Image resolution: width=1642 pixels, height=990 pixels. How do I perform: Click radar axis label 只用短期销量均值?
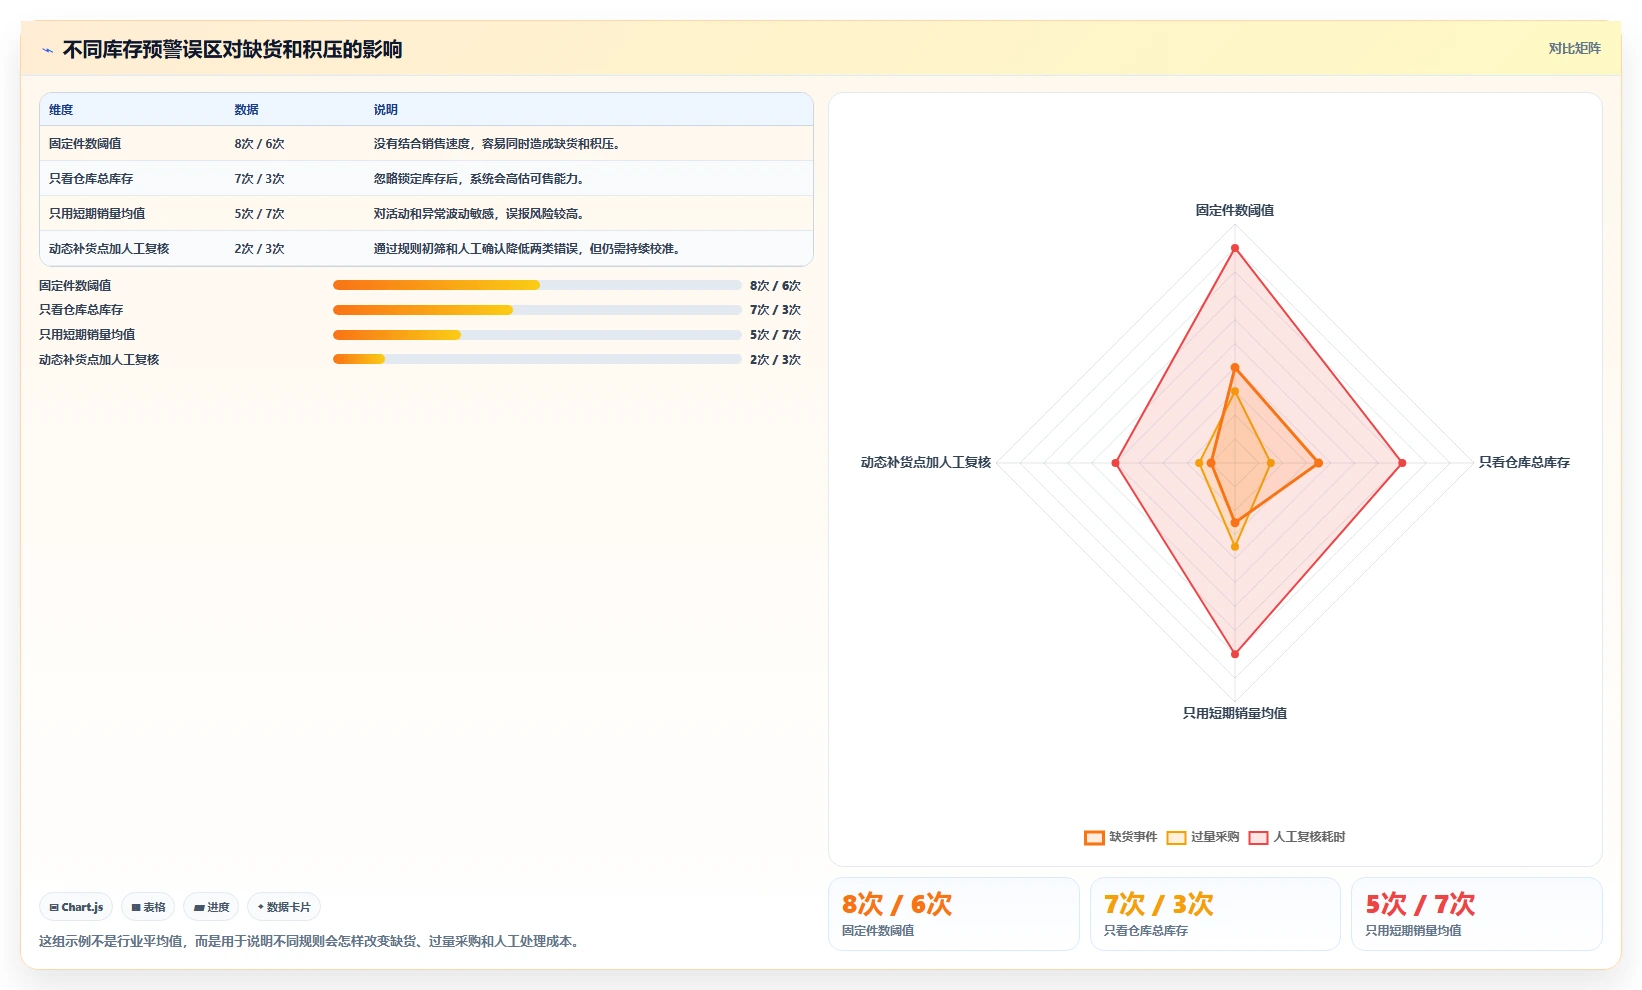pyautogui.click(x=1235, y=714)
